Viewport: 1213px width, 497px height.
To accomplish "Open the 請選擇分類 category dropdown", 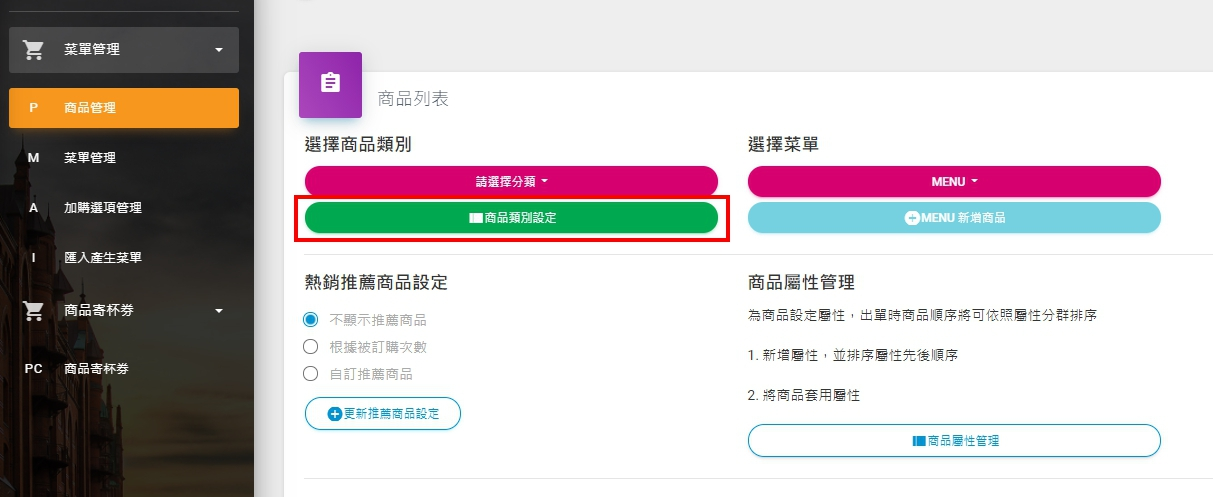I will [511, 182].
